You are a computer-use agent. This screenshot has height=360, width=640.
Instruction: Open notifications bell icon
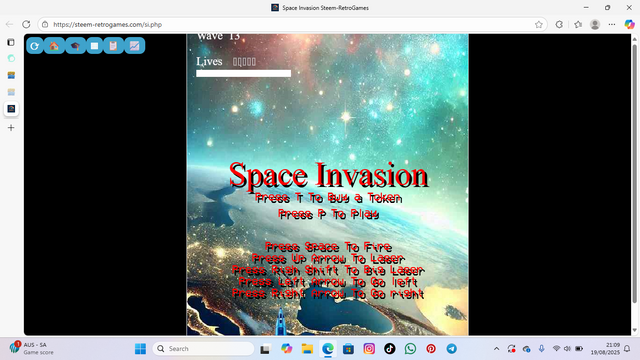coord(627,349)
